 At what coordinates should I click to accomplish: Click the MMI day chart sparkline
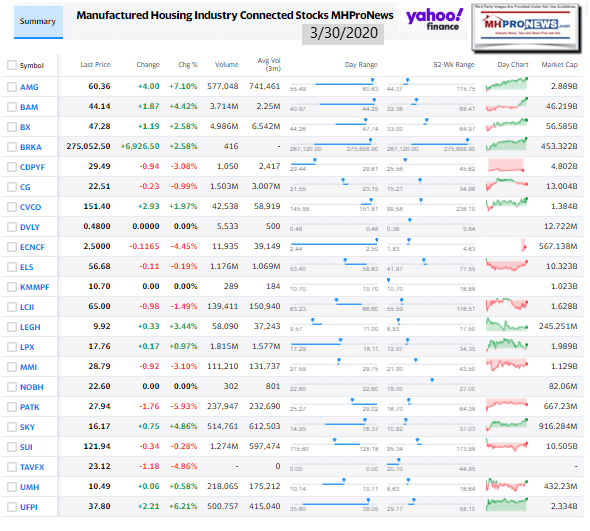pos(506,364)
